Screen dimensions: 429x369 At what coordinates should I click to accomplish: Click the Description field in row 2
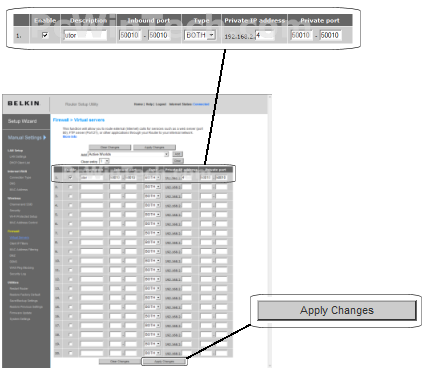92,187
